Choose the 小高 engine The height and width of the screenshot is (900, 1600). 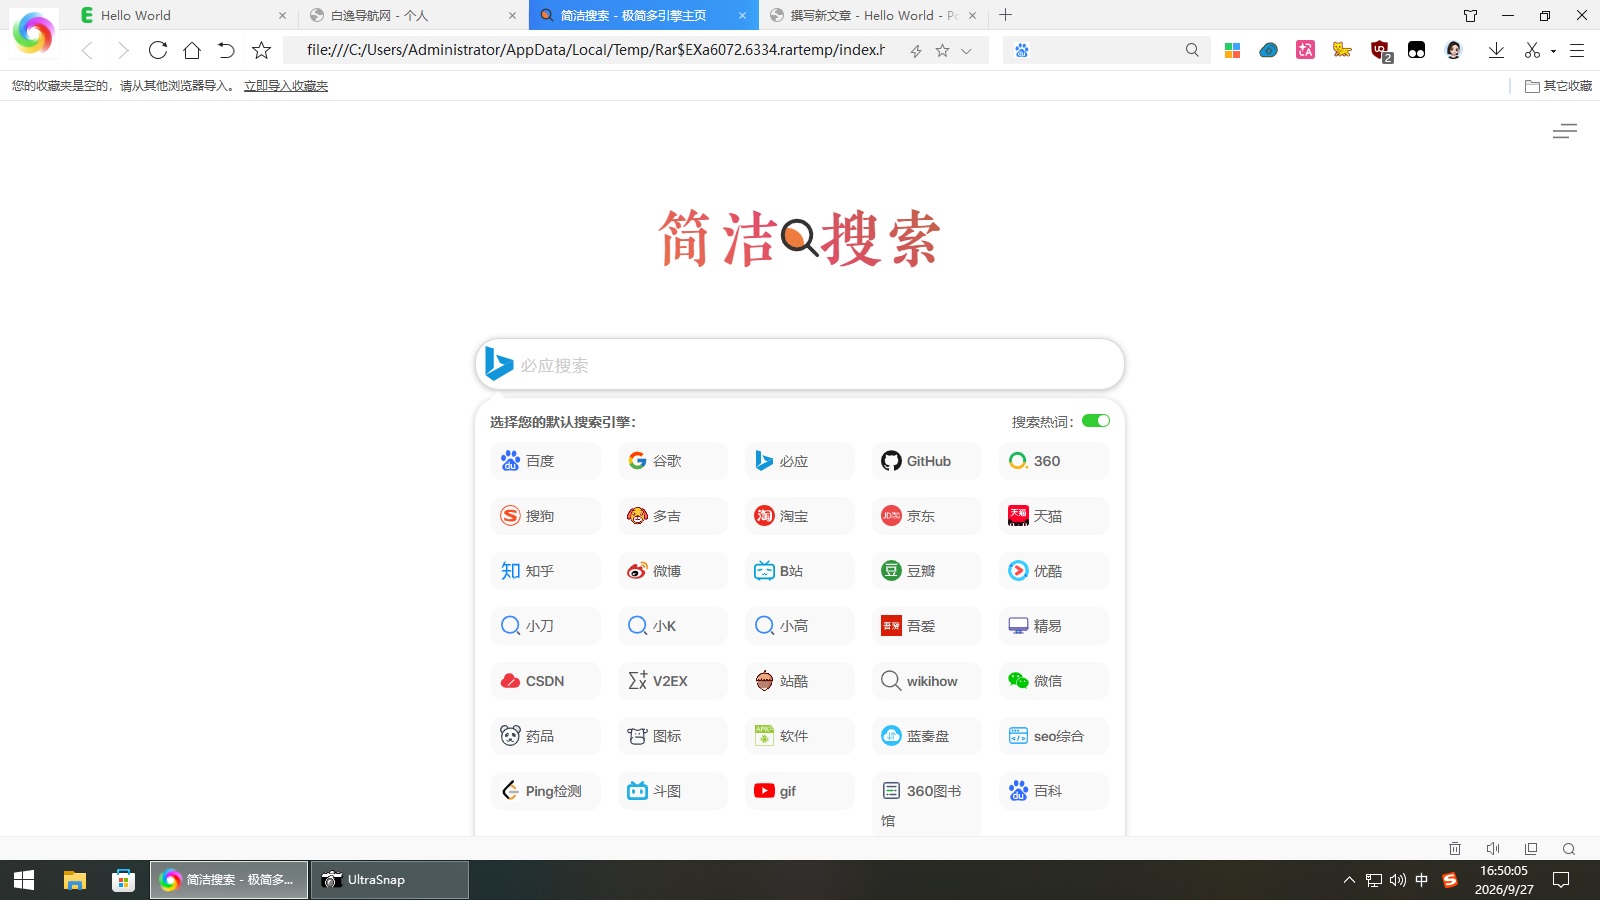tap(799, 626)
